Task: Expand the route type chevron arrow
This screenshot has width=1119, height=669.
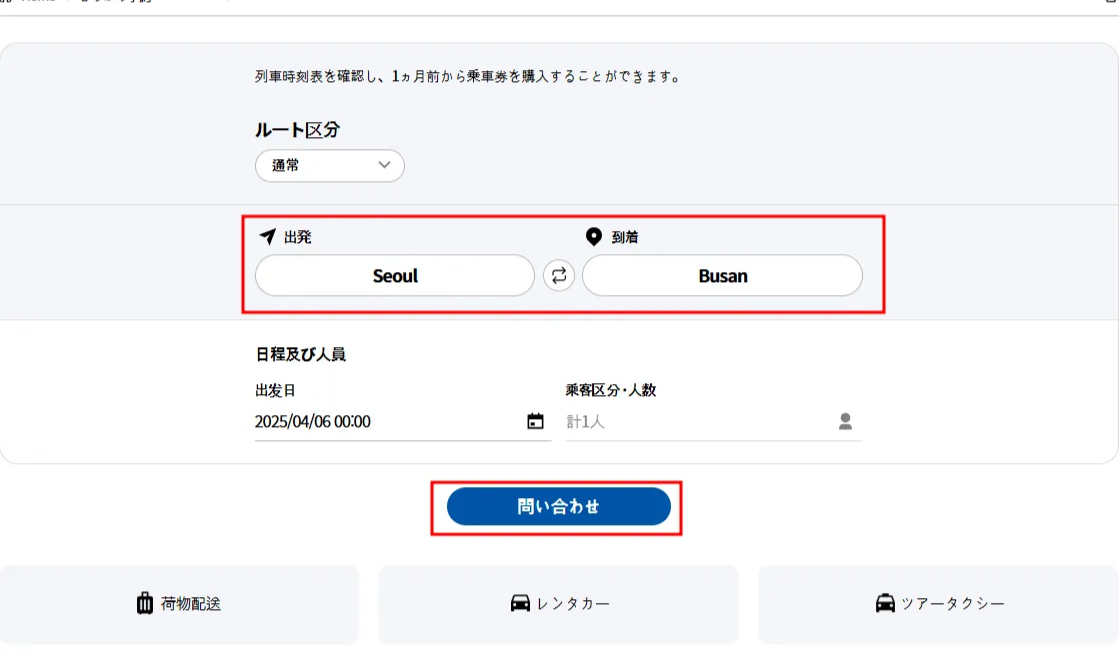Action: (x=385, y=166)
